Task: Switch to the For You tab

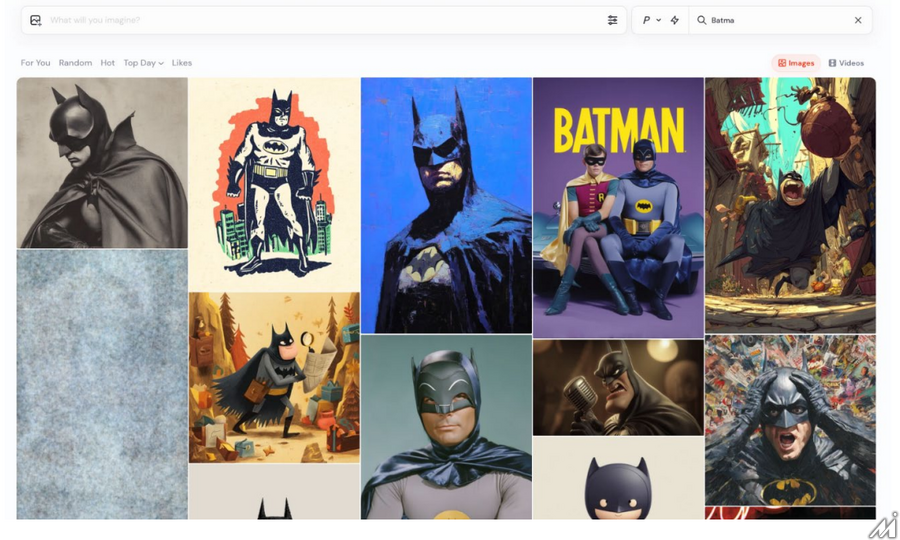Action: click(36, 63)
